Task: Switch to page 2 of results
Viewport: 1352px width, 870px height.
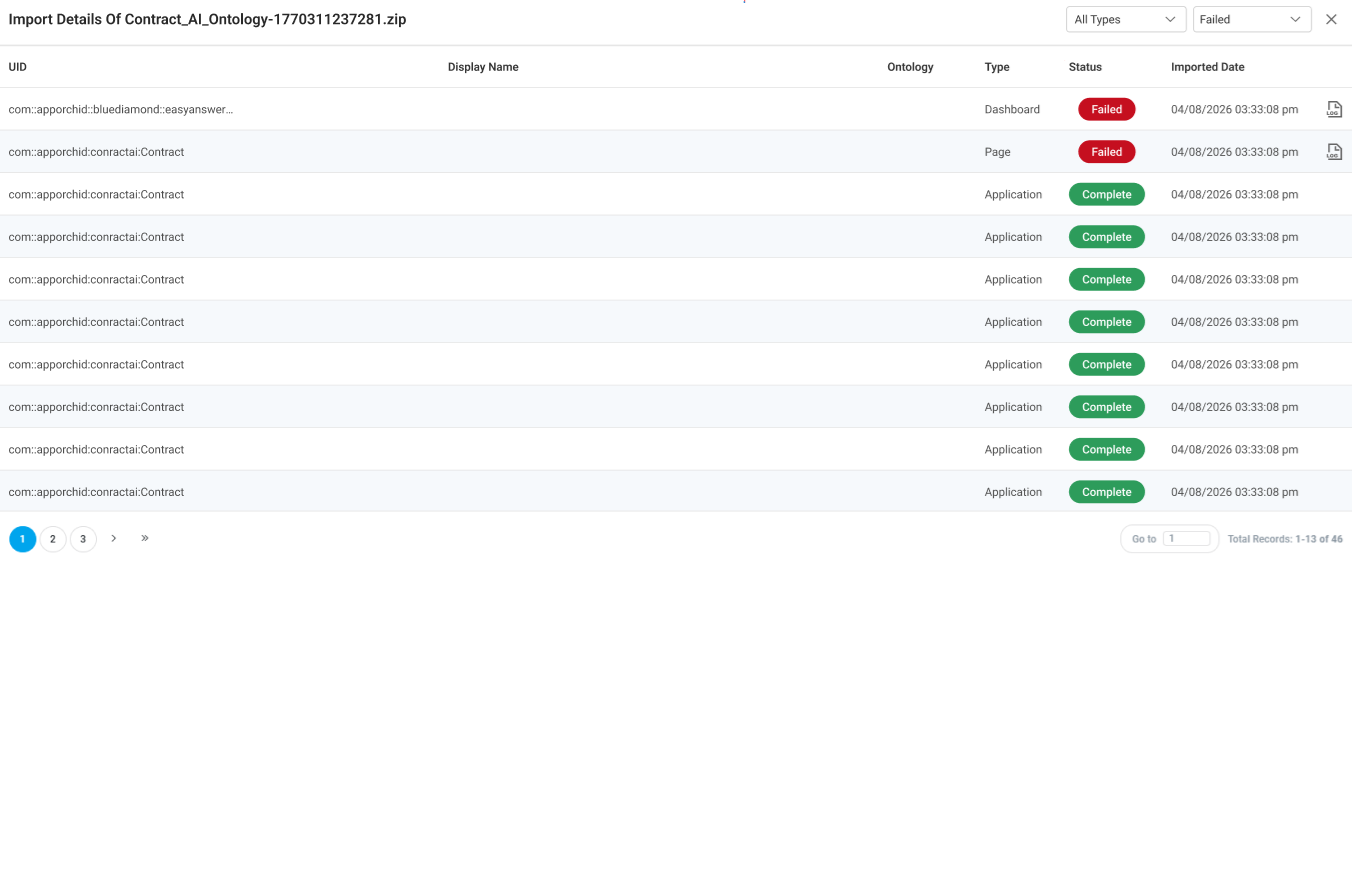Action: pyautogui.click(x=53, y=539)
